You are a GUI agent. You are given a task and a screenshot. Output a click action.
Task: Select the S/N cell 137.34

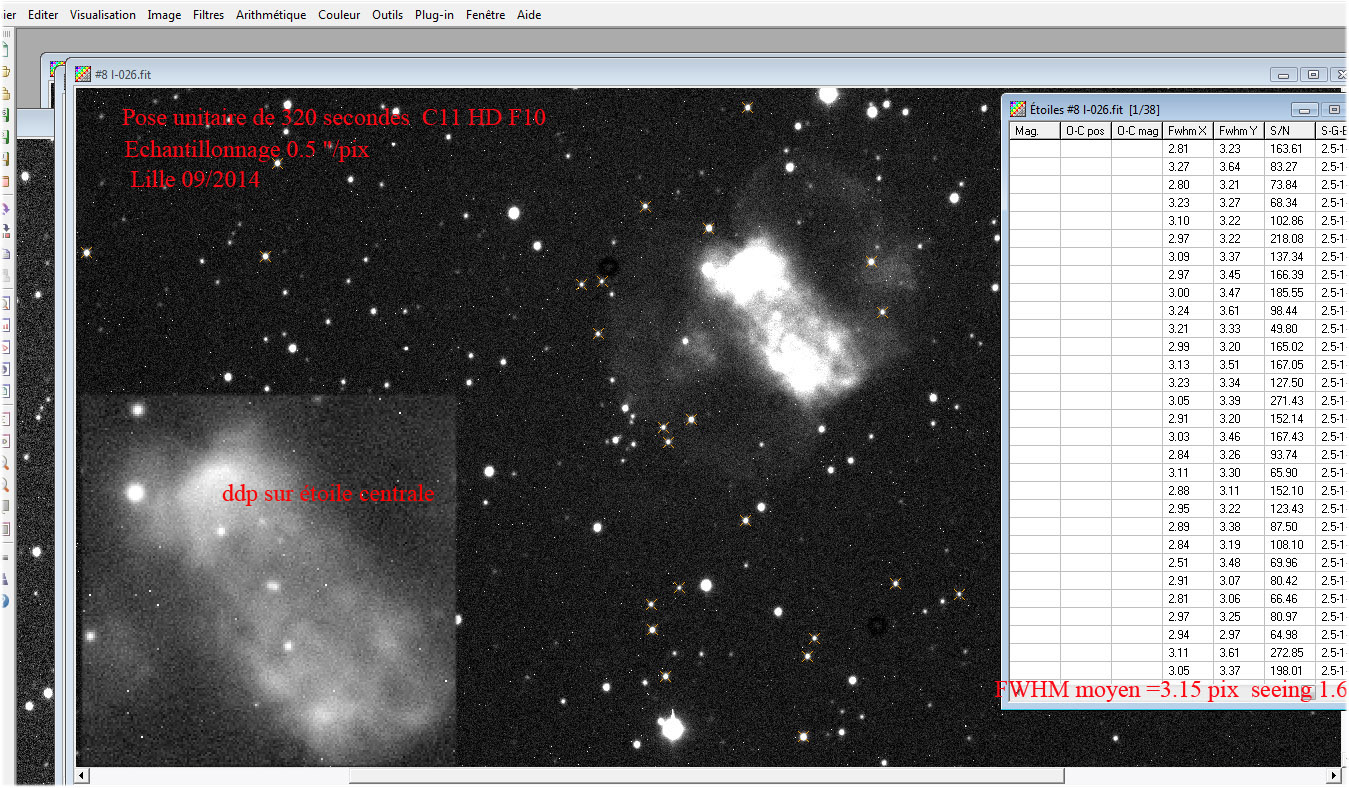click(1292, 257)
